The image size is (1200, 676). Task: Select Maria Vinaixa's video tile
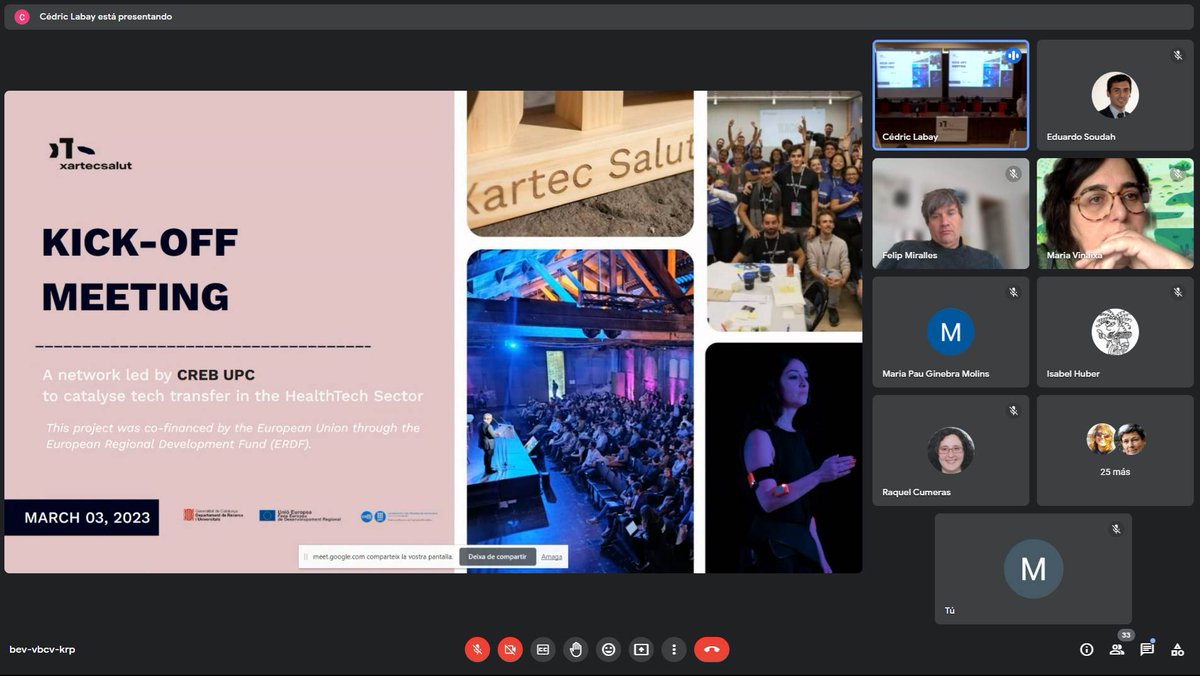(1115, 213)
